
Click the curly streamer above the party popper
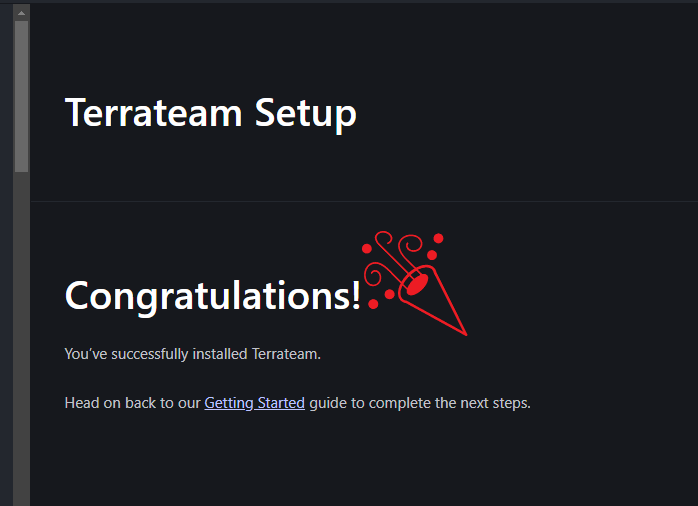tap(410, 247)
